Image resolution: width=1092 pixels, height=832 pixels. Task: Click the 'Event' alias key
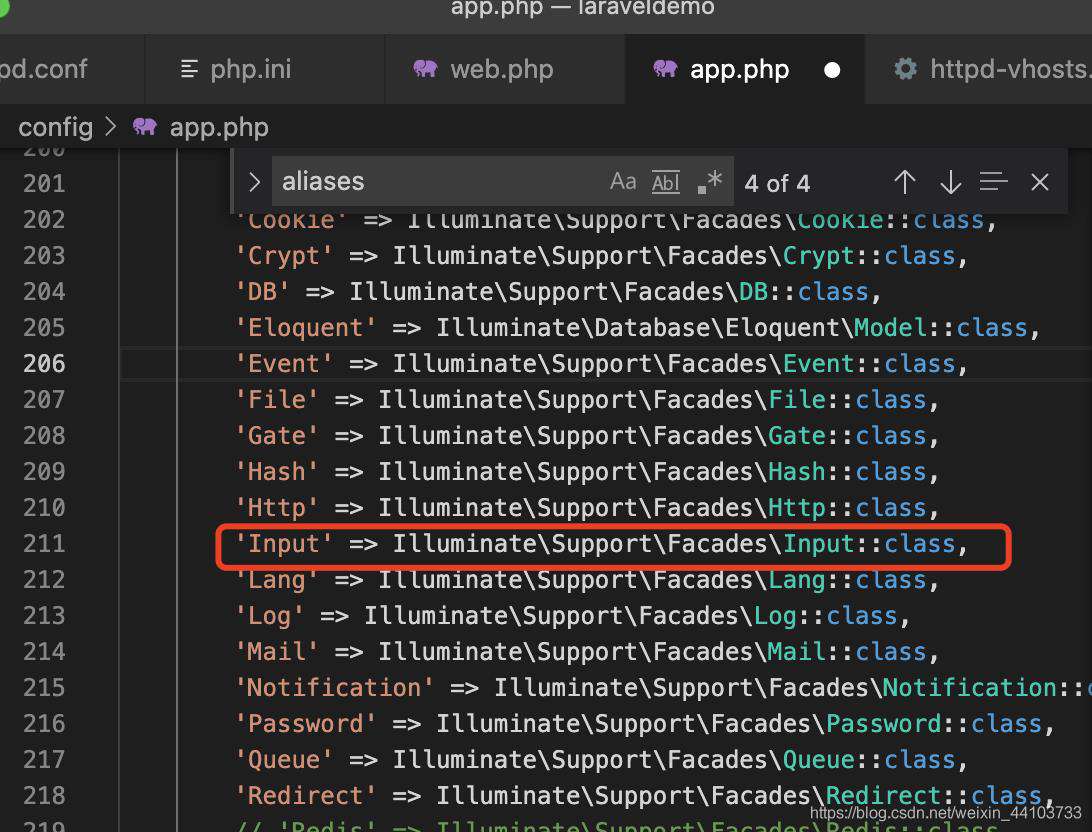click(284, 364)
